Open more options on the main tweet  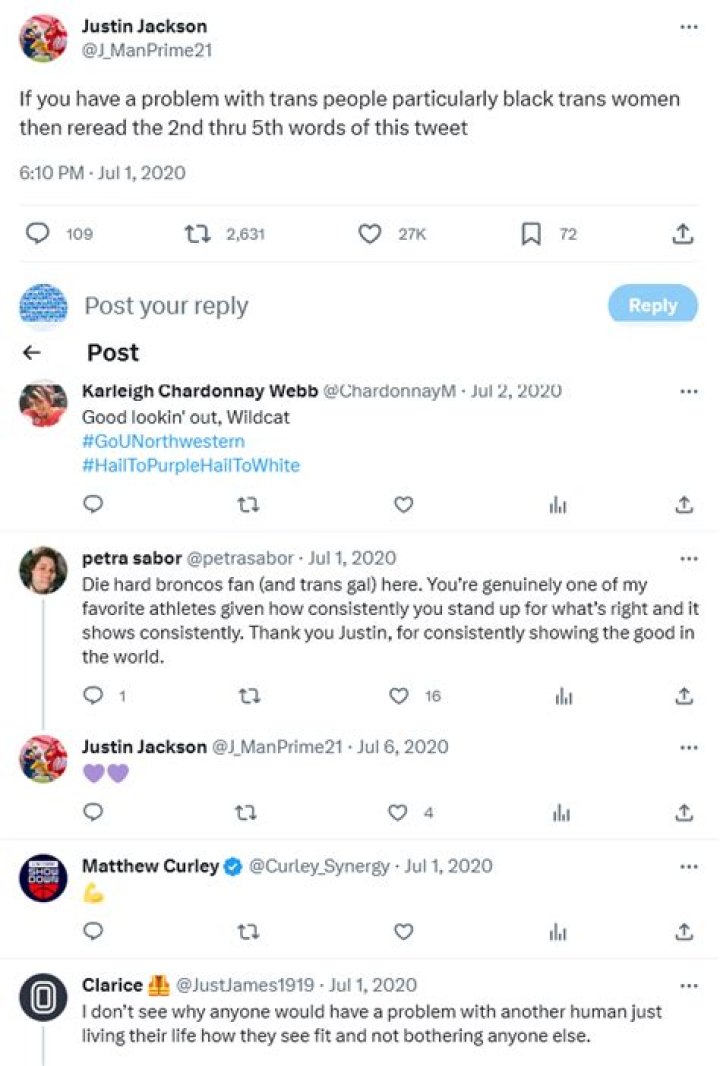688,27
